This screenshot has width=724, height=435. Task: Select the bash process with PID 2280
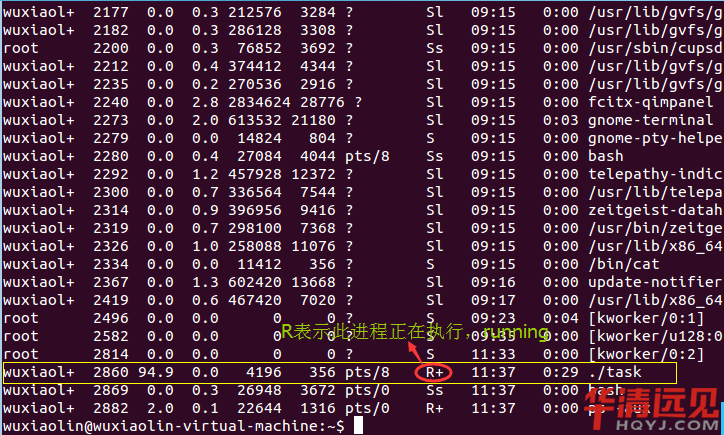point(607,156)
